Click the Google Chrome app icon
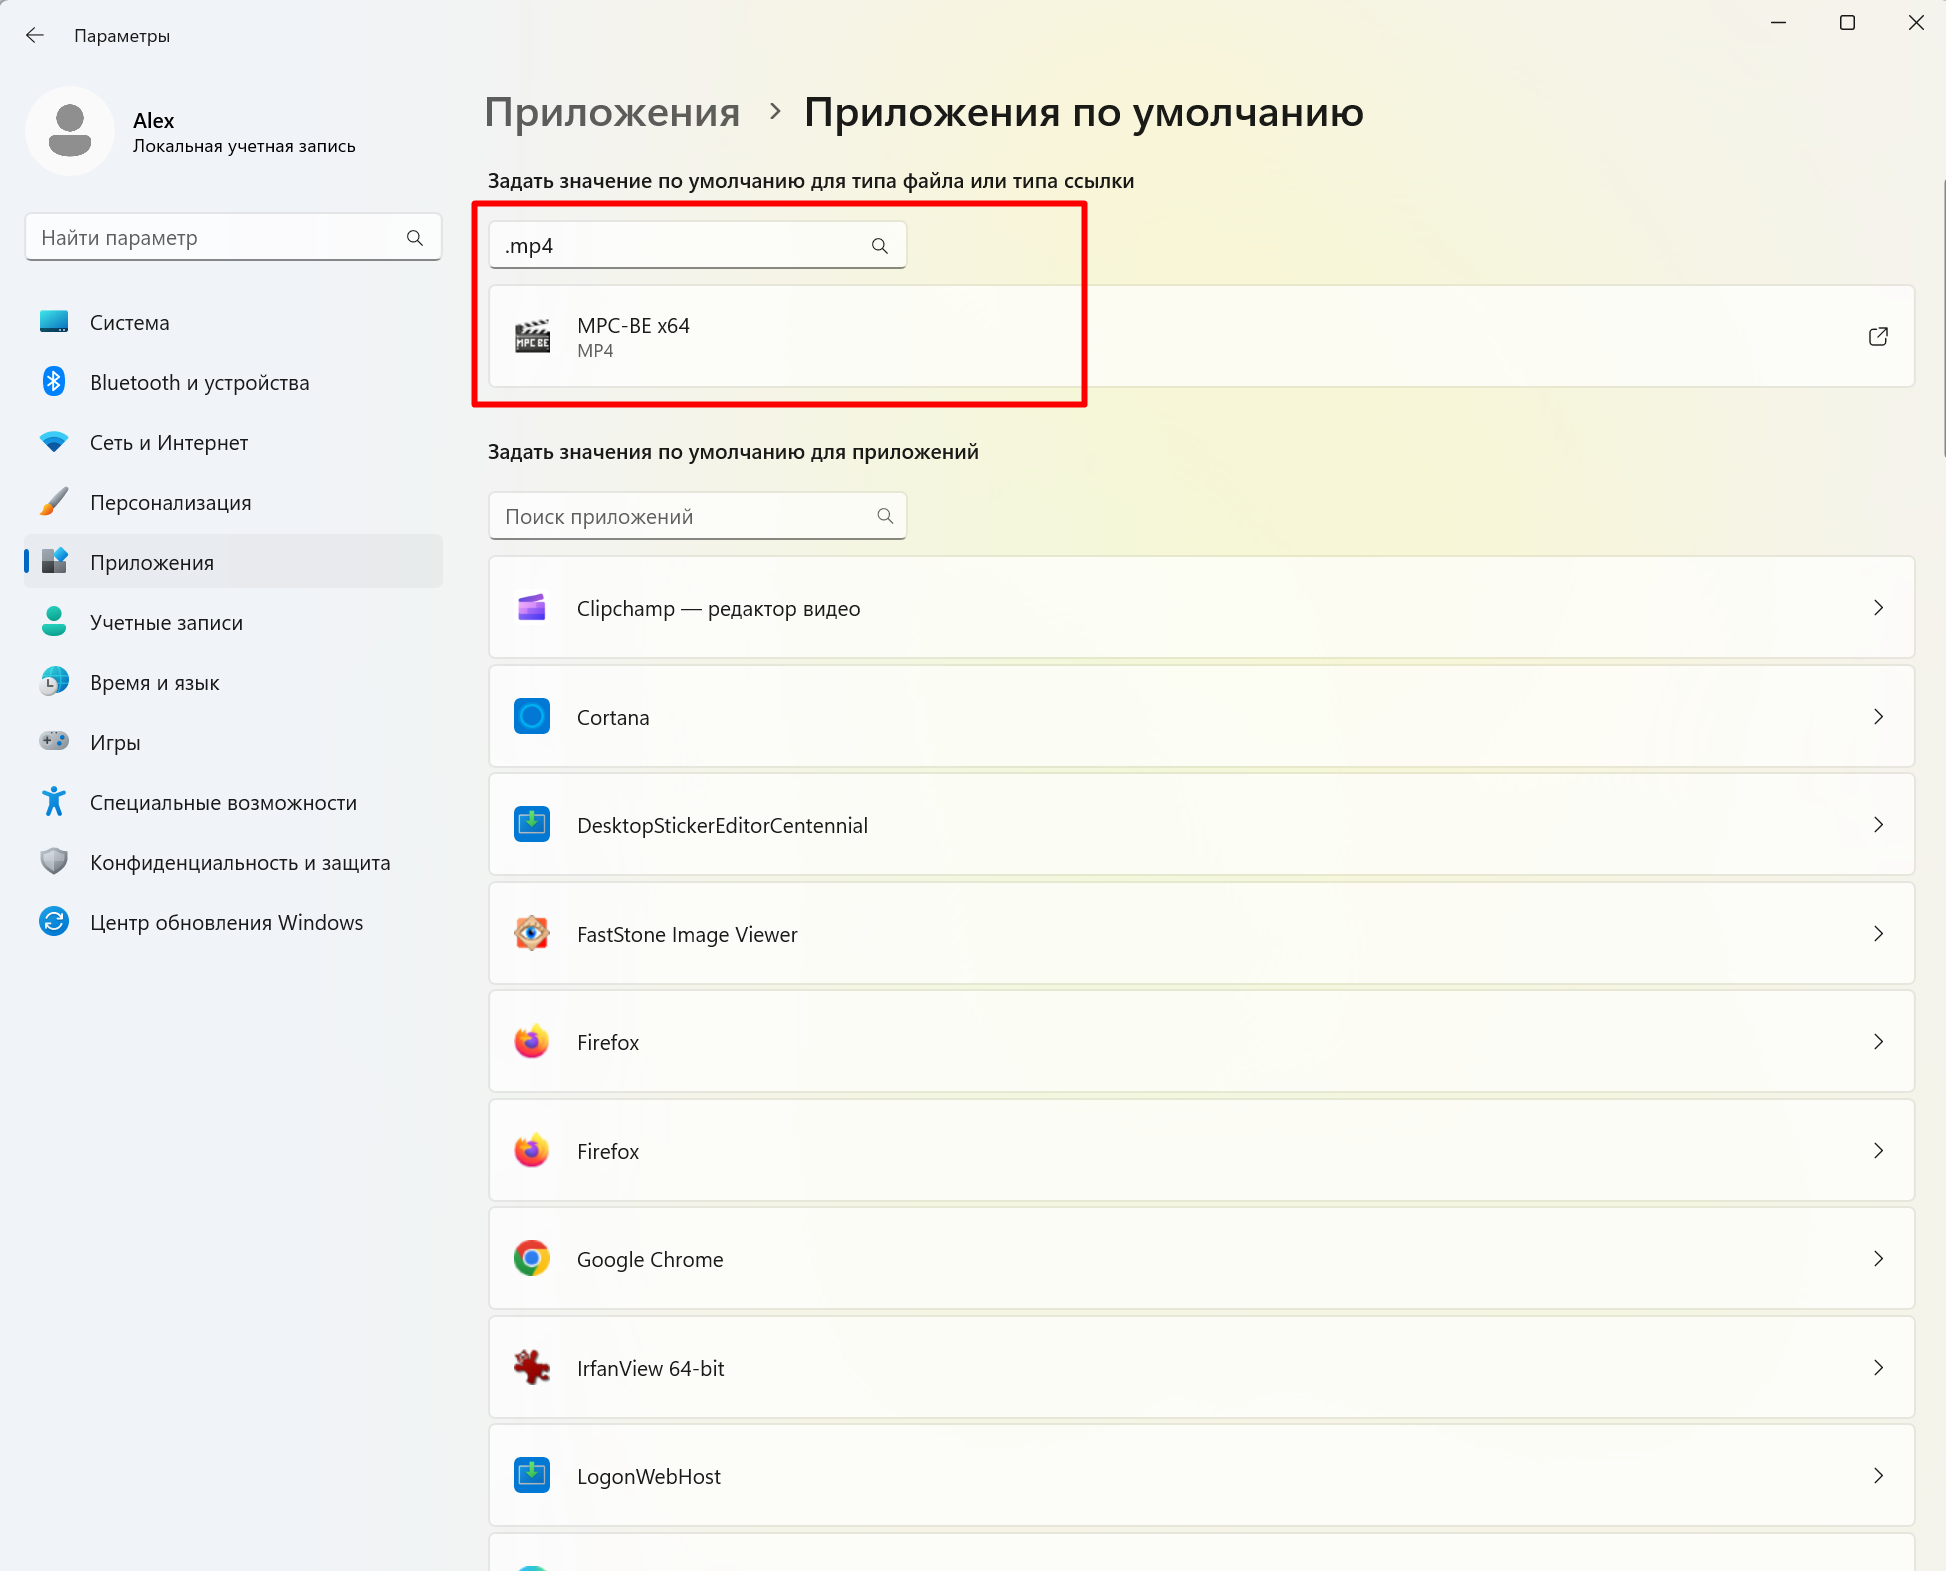1946x1571 pixels. [x=532, y=1259]
